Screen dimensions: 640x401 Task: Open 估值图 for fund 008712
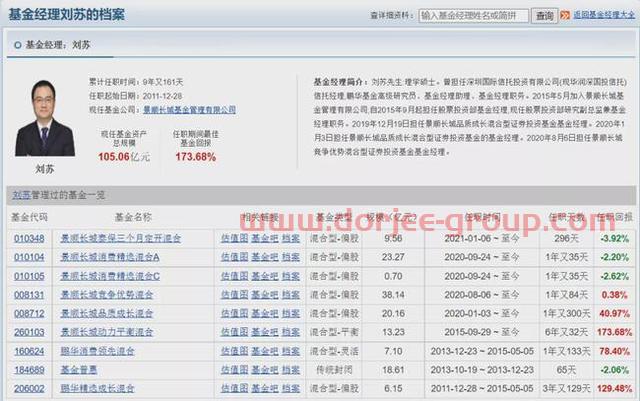pos(234,314)
